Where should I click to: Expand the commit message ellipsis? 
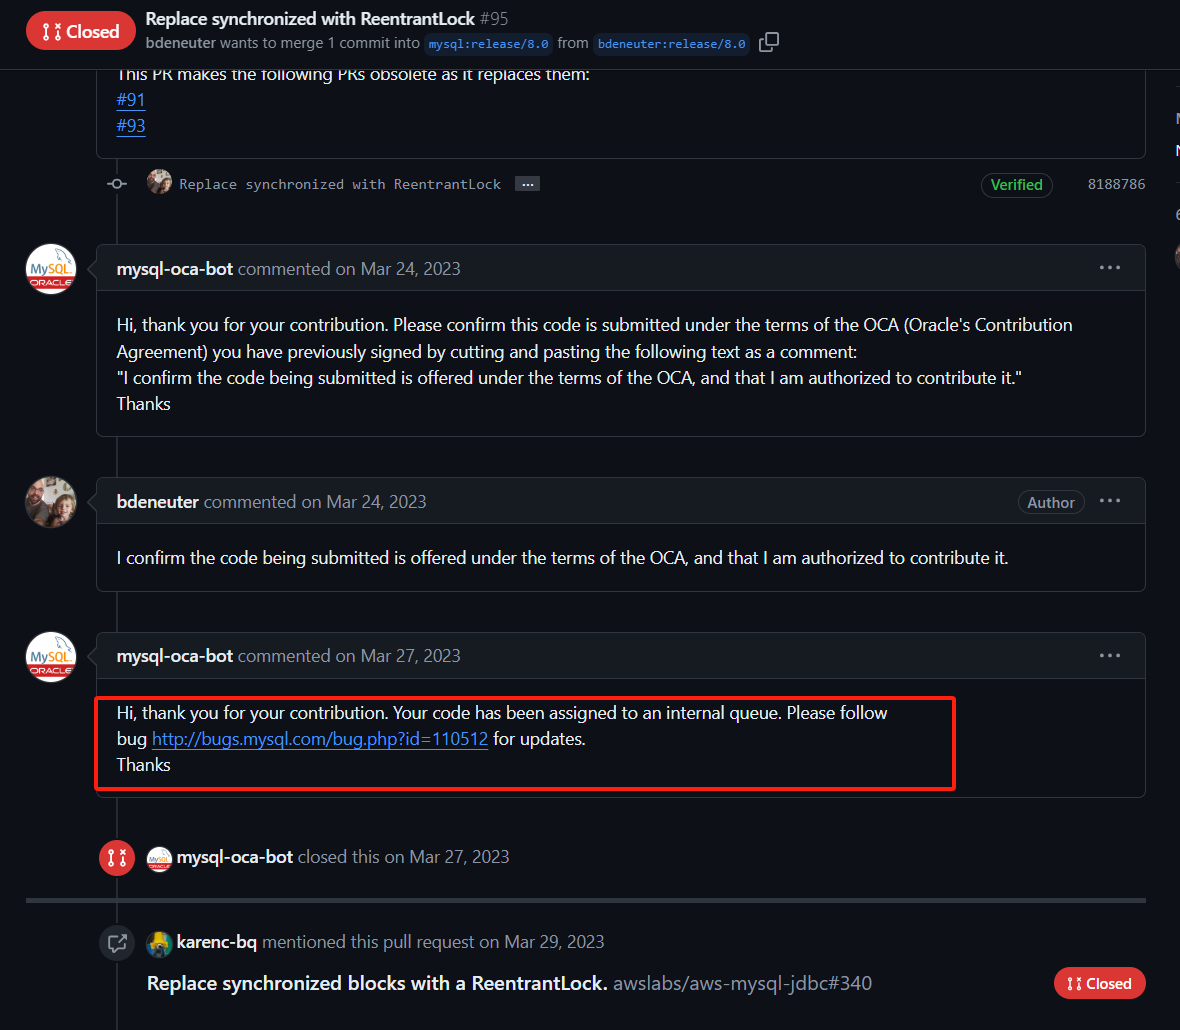(527, 184)
